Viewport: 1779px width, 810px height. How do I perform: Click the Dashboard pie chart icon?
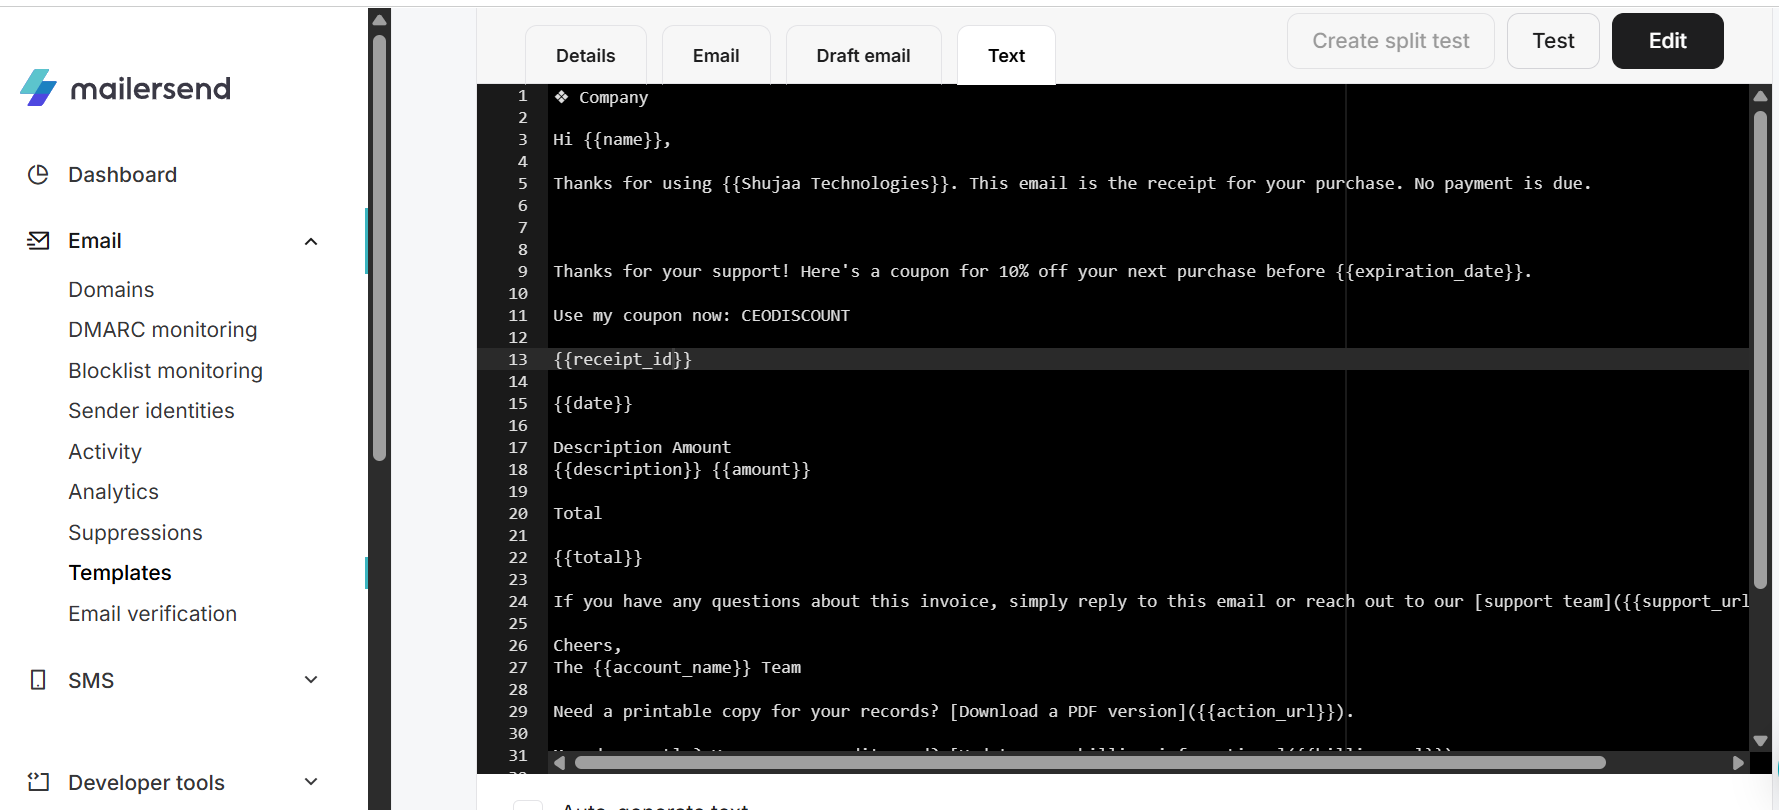[38, 175]
